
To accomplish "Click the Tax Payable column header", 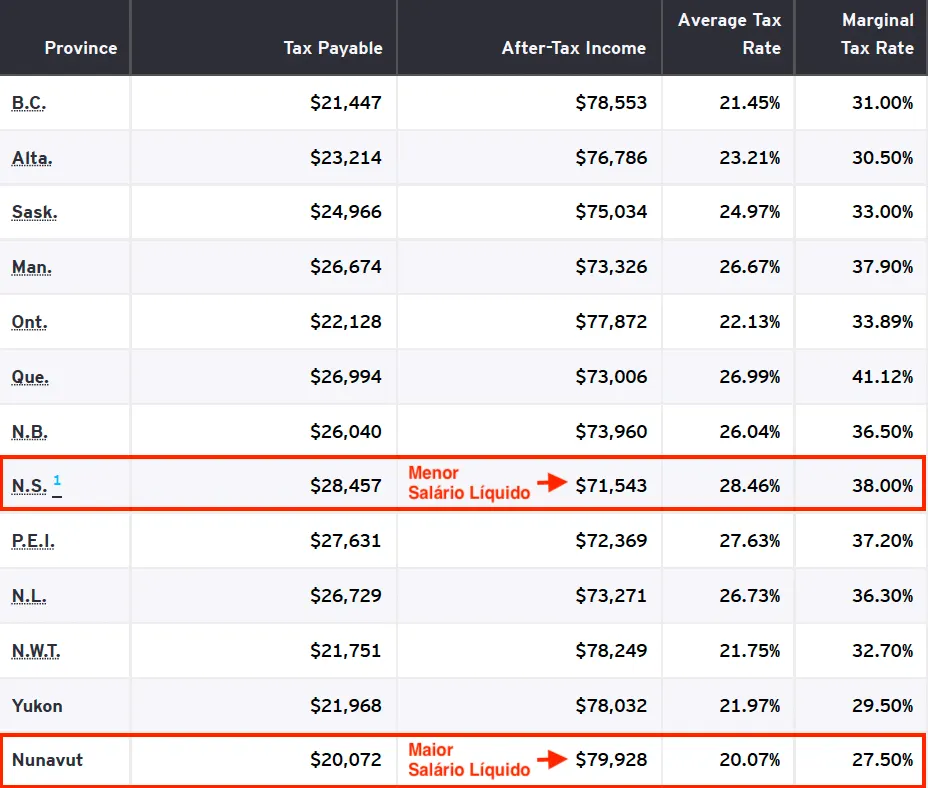I will point(333,48).
